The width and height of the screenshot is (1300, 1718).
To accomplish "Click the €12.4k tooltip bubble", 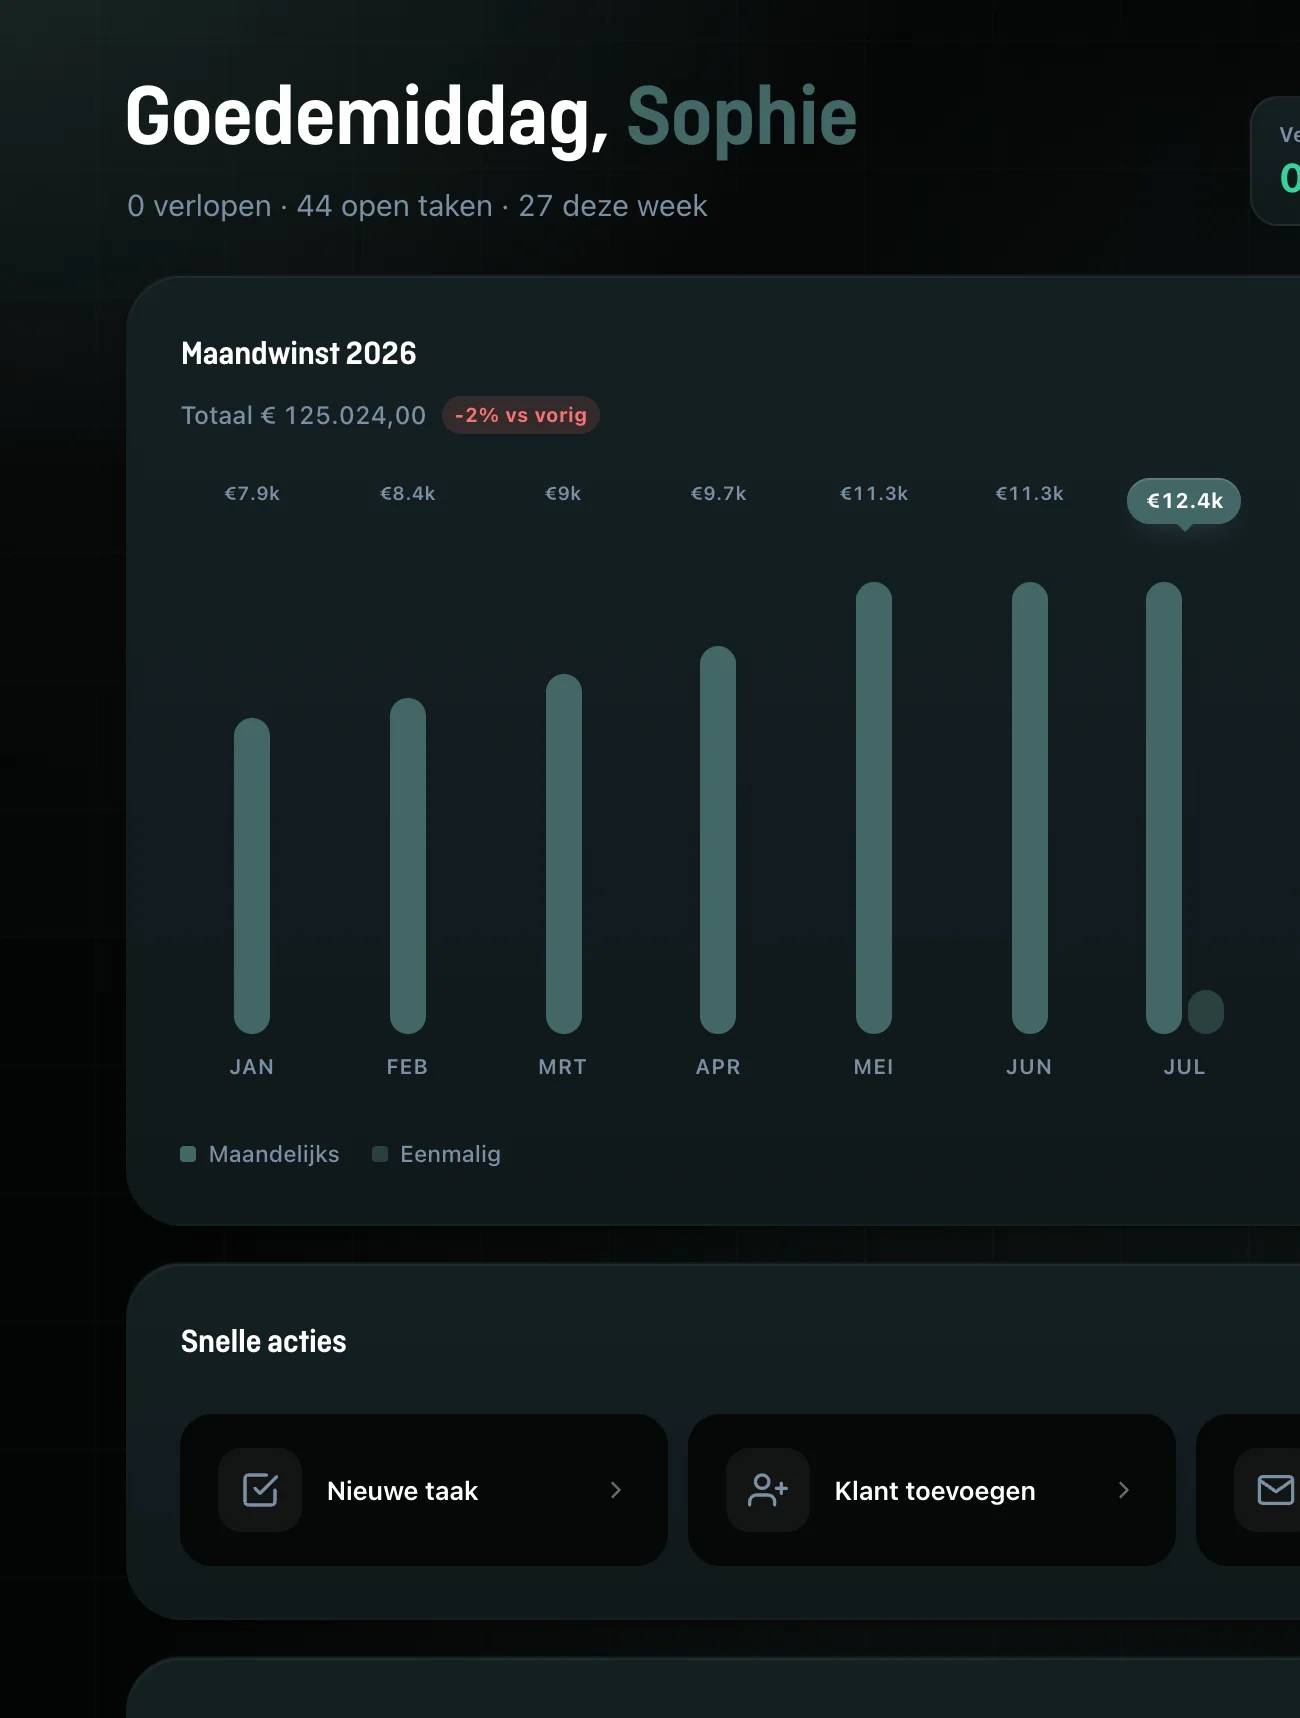I will point(1184,501).
